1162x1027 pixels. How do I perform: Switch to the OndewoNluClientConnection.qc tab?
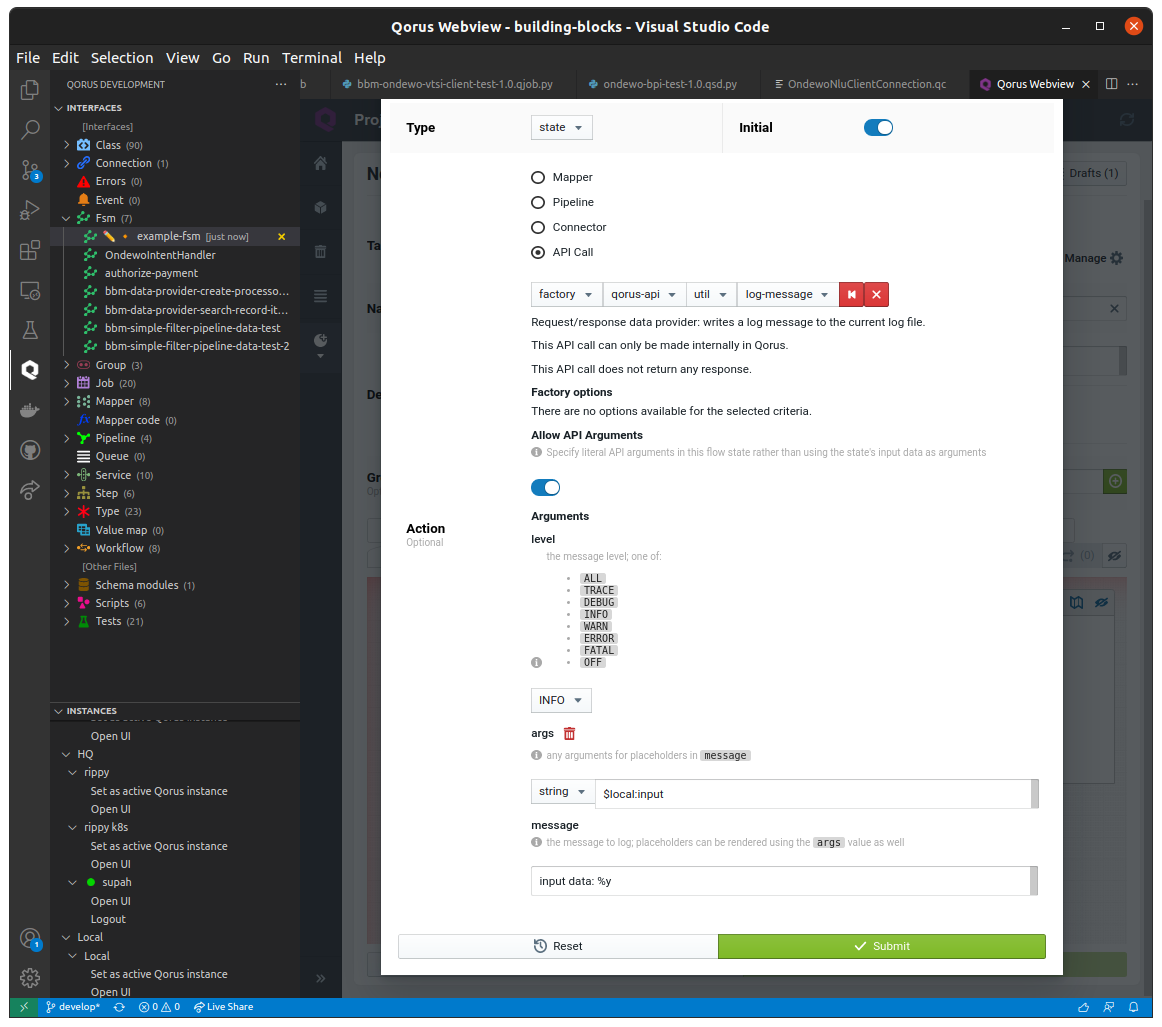point(866,84)
